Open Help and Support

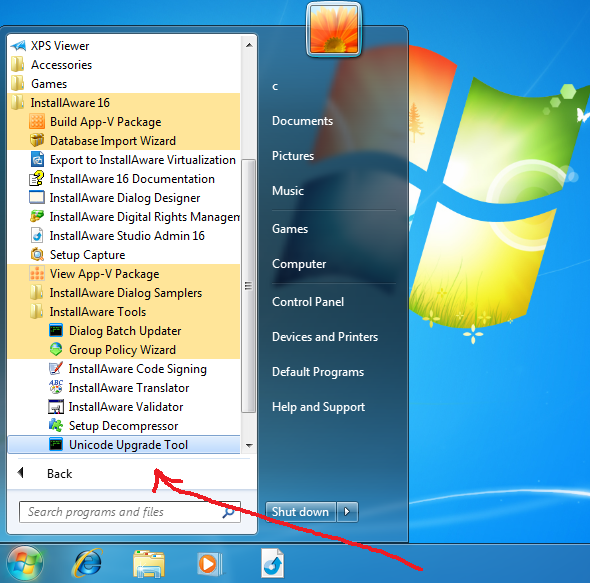point(318,407)
